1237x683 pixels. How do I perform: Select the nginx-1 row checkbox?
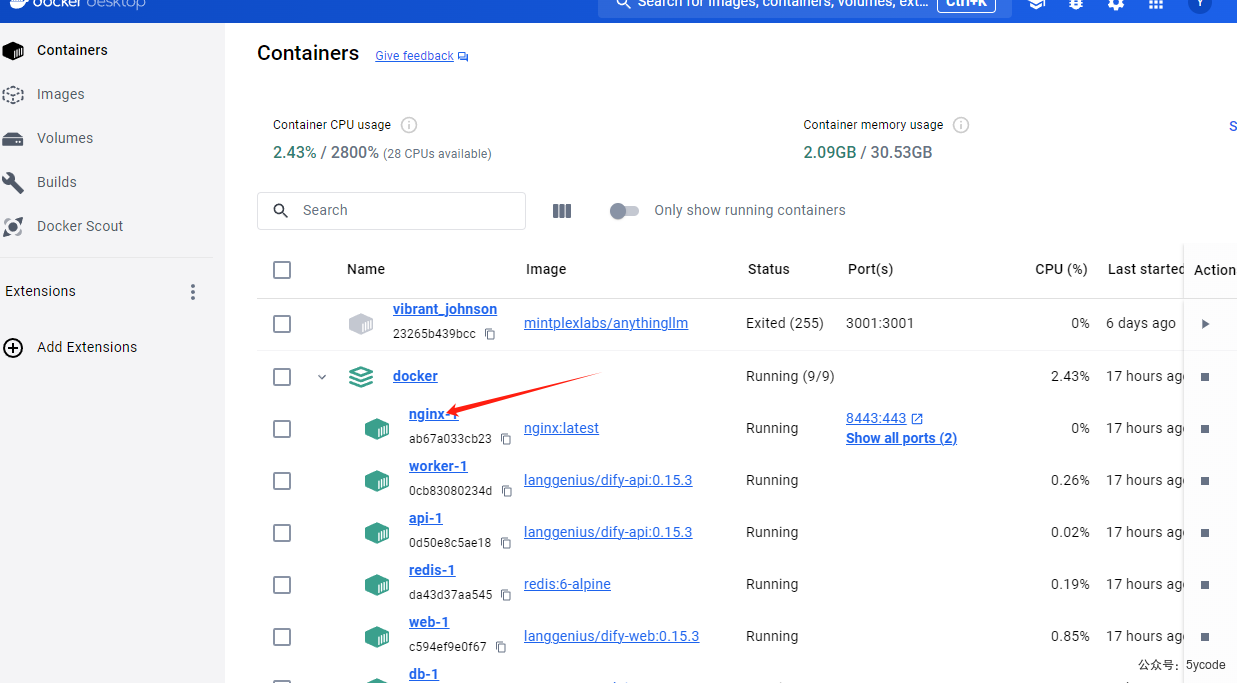282,429
